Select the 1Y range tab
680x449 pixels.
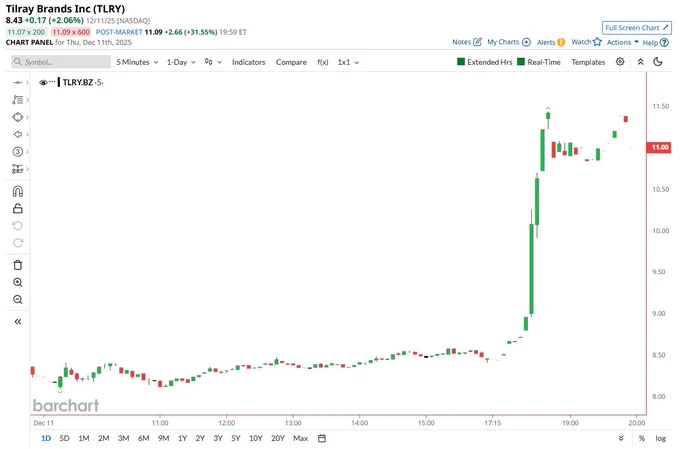pos(182,438)
